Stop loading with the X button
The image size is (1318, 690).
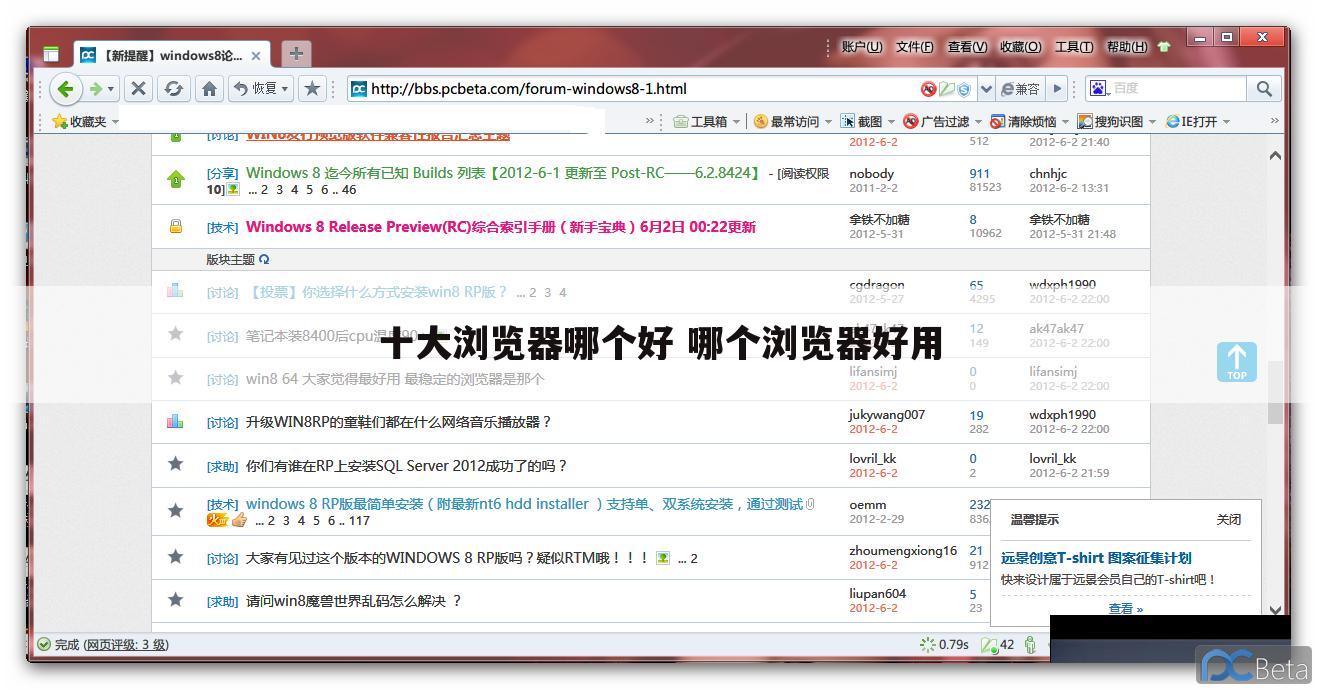[x=139, y=89]
